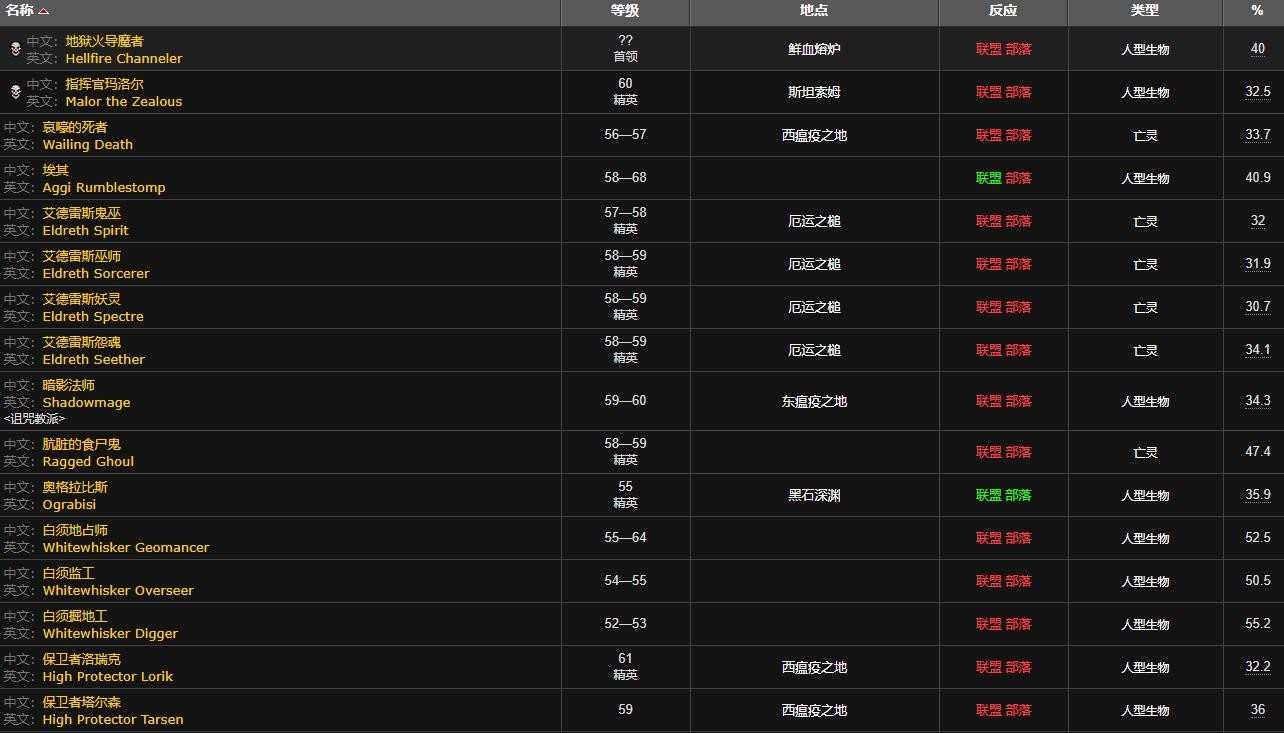Open Malor the Zealous NPC link

coord(124,101)
